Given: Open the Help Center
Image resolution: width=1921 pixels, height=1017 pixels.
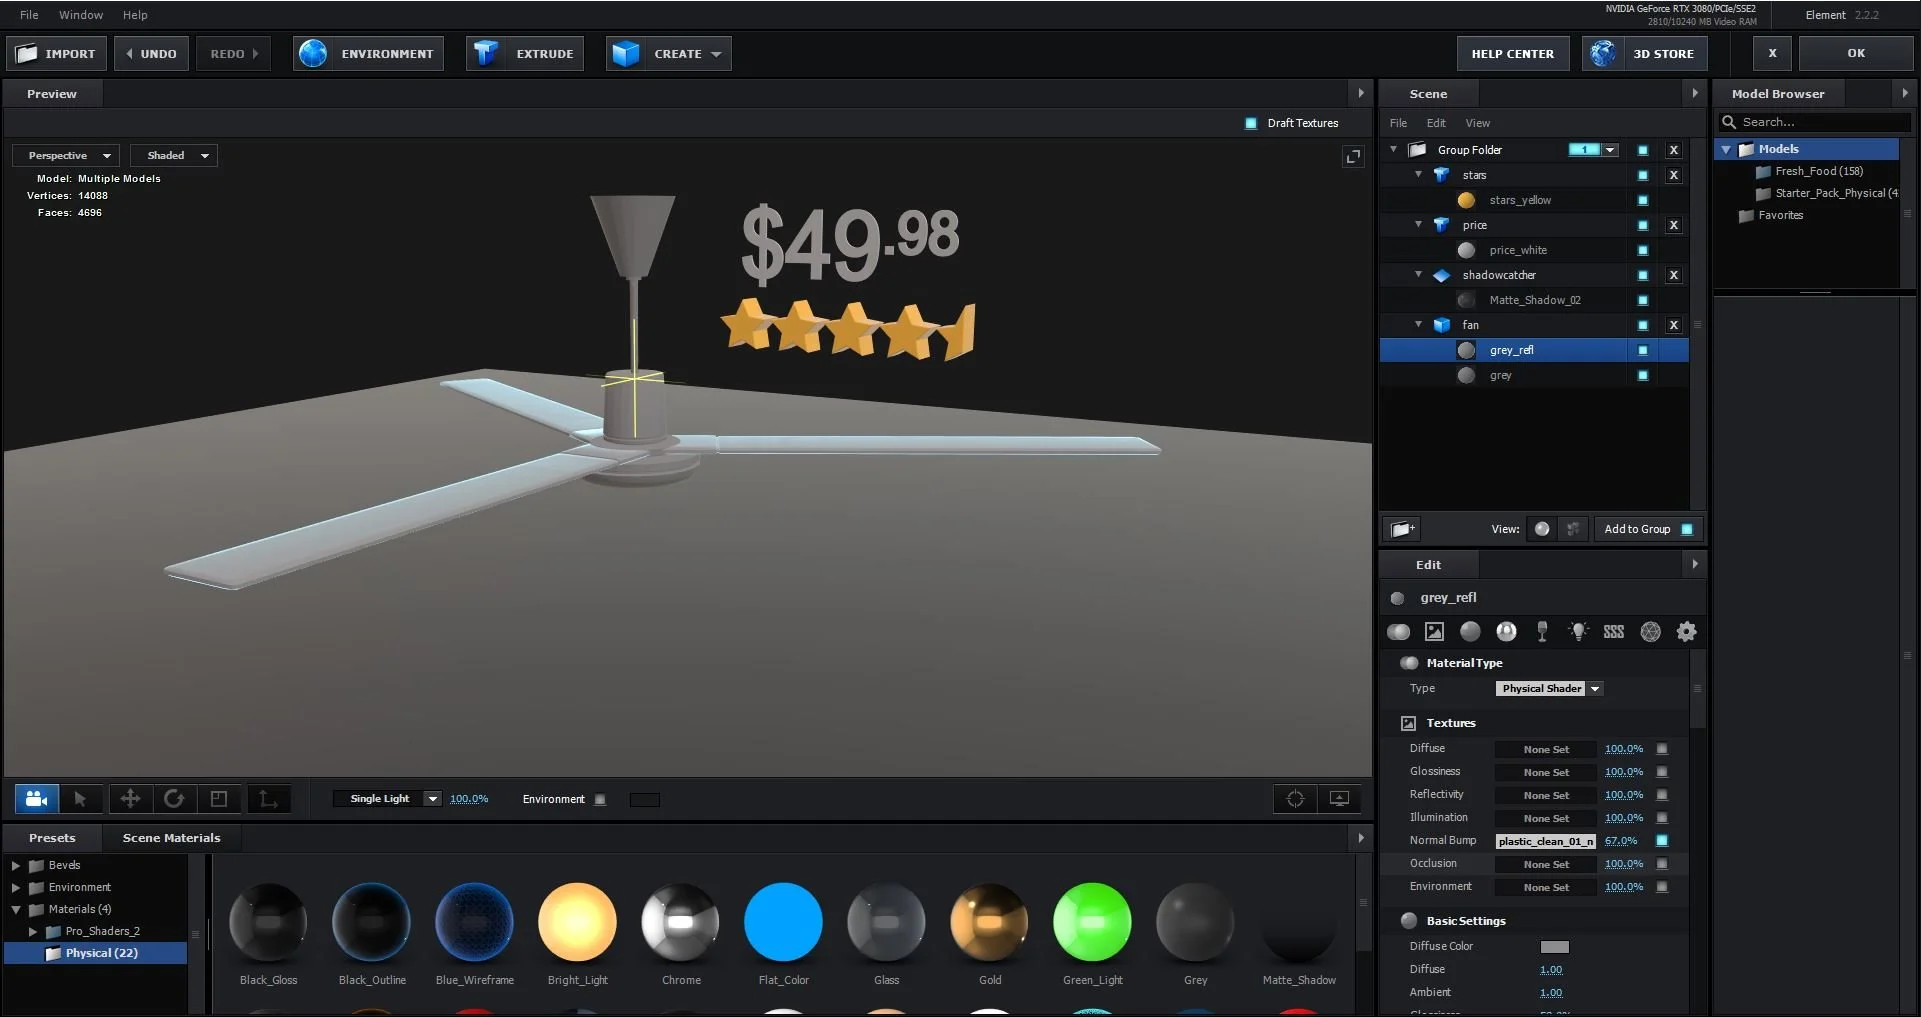Looking at the screenshot, I should tap(1512, 54).
